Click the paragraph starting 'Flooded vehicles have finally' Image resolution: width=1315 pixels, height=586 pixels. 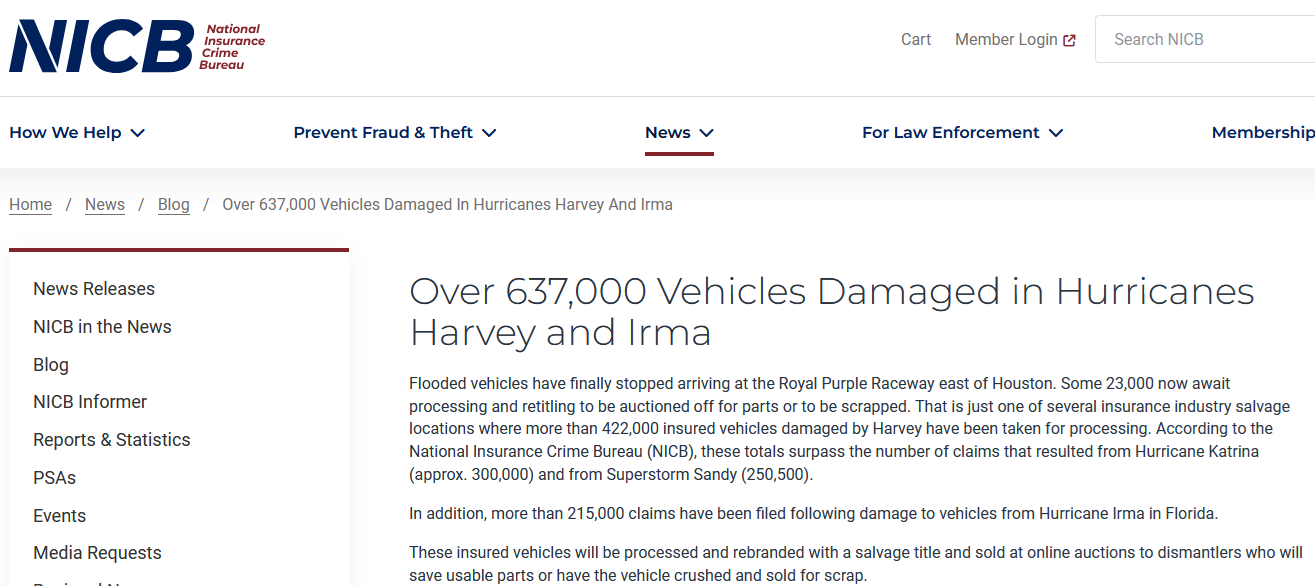pyautogui.click(x=850, y=429)
